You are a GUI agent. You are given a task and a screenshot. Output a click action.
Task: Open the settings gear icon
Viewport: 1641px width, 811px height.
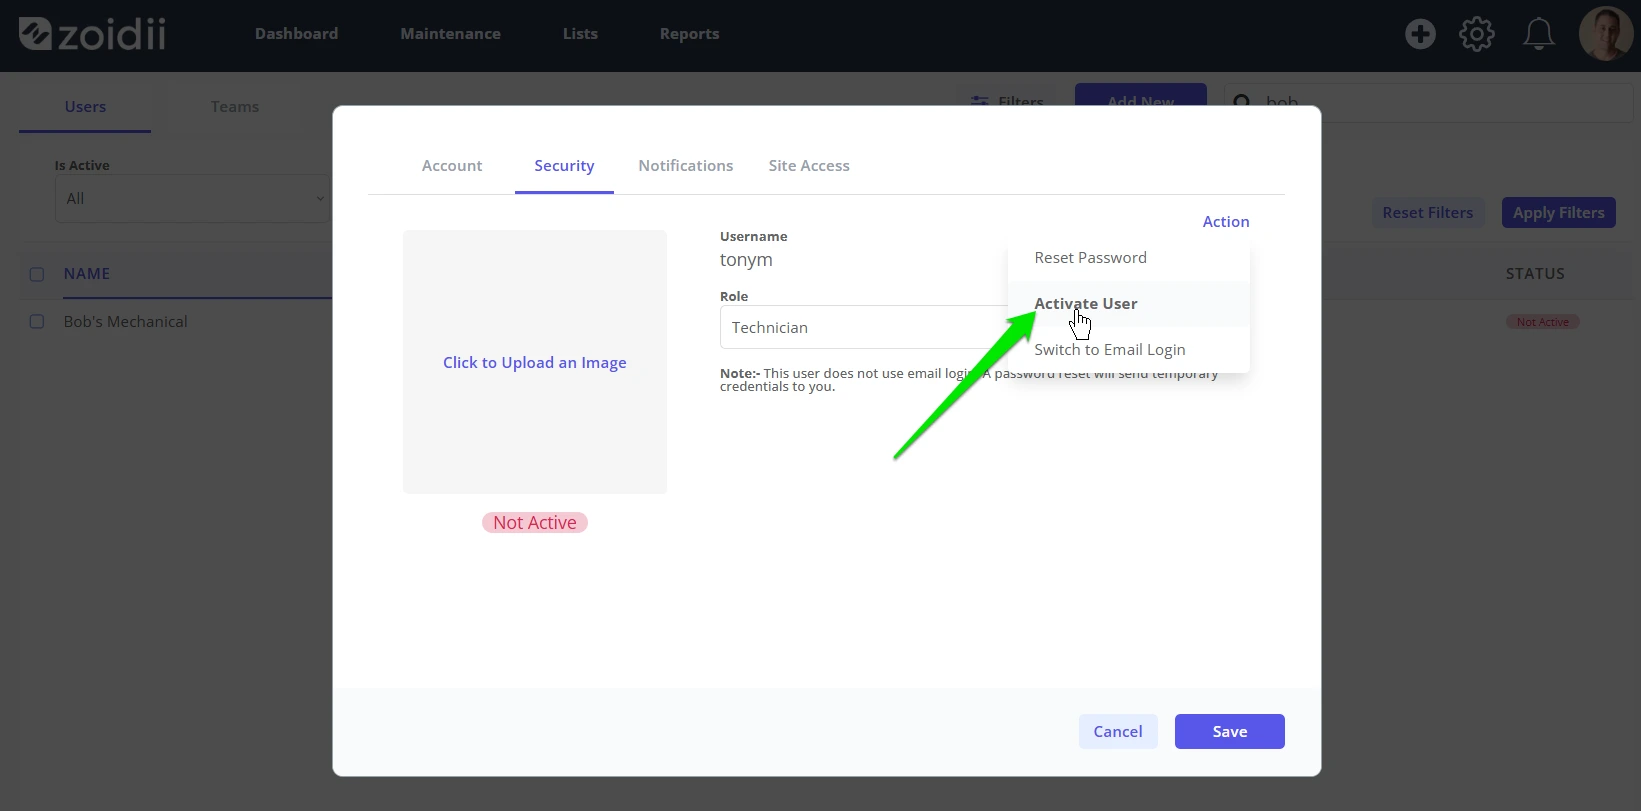coord(1477,34)
